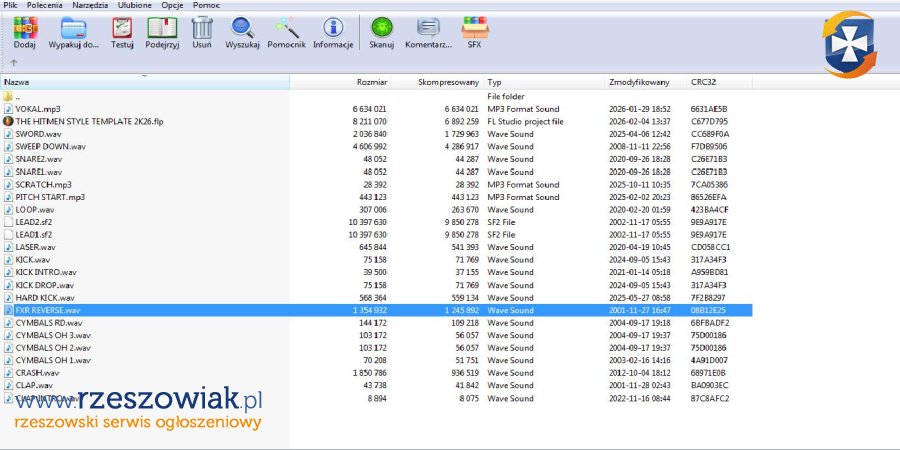
Task: Click the Dodaj (add to archive) icon
Action: pos(25,30)
